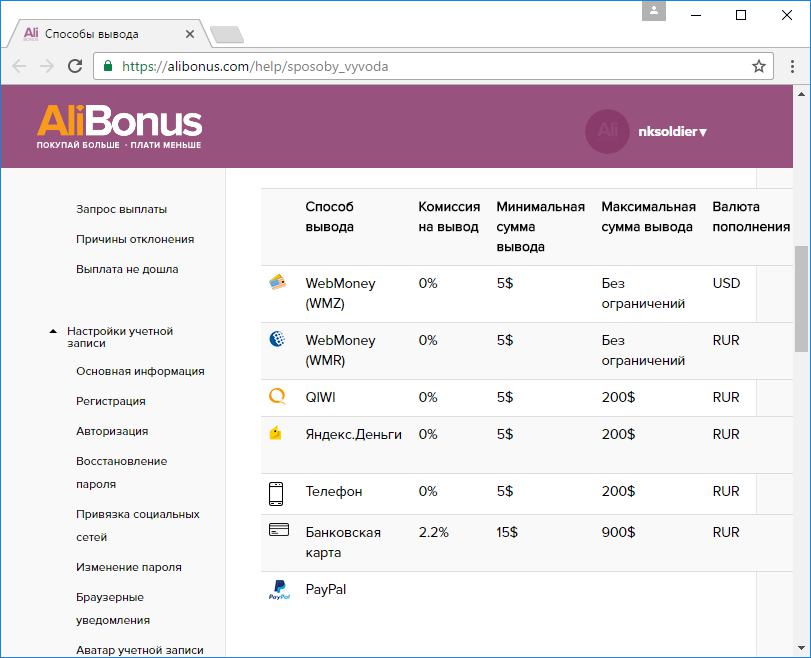Click the WebMoney (WMZ) method name
The height and width of the screenshot is (658, 811).
(340, 293)
